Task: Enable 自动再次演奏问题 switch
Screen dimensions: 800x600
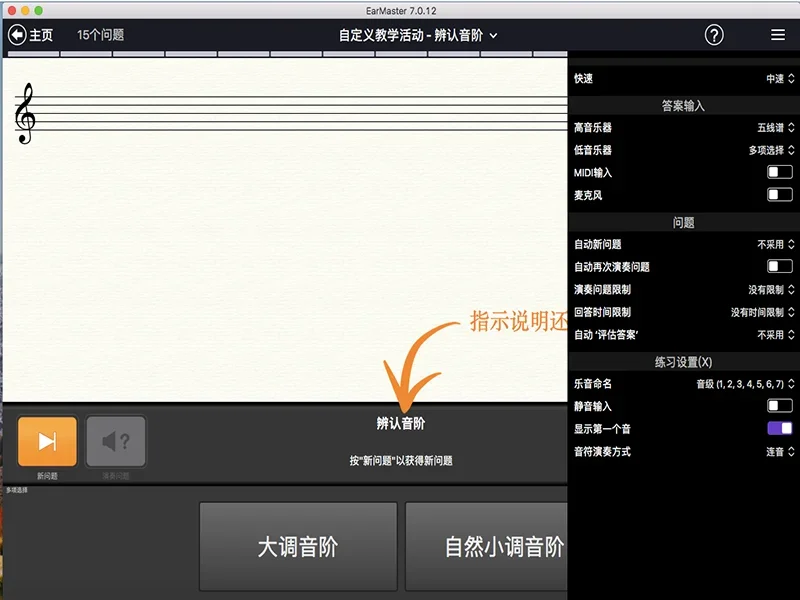Action: (780, 266)
